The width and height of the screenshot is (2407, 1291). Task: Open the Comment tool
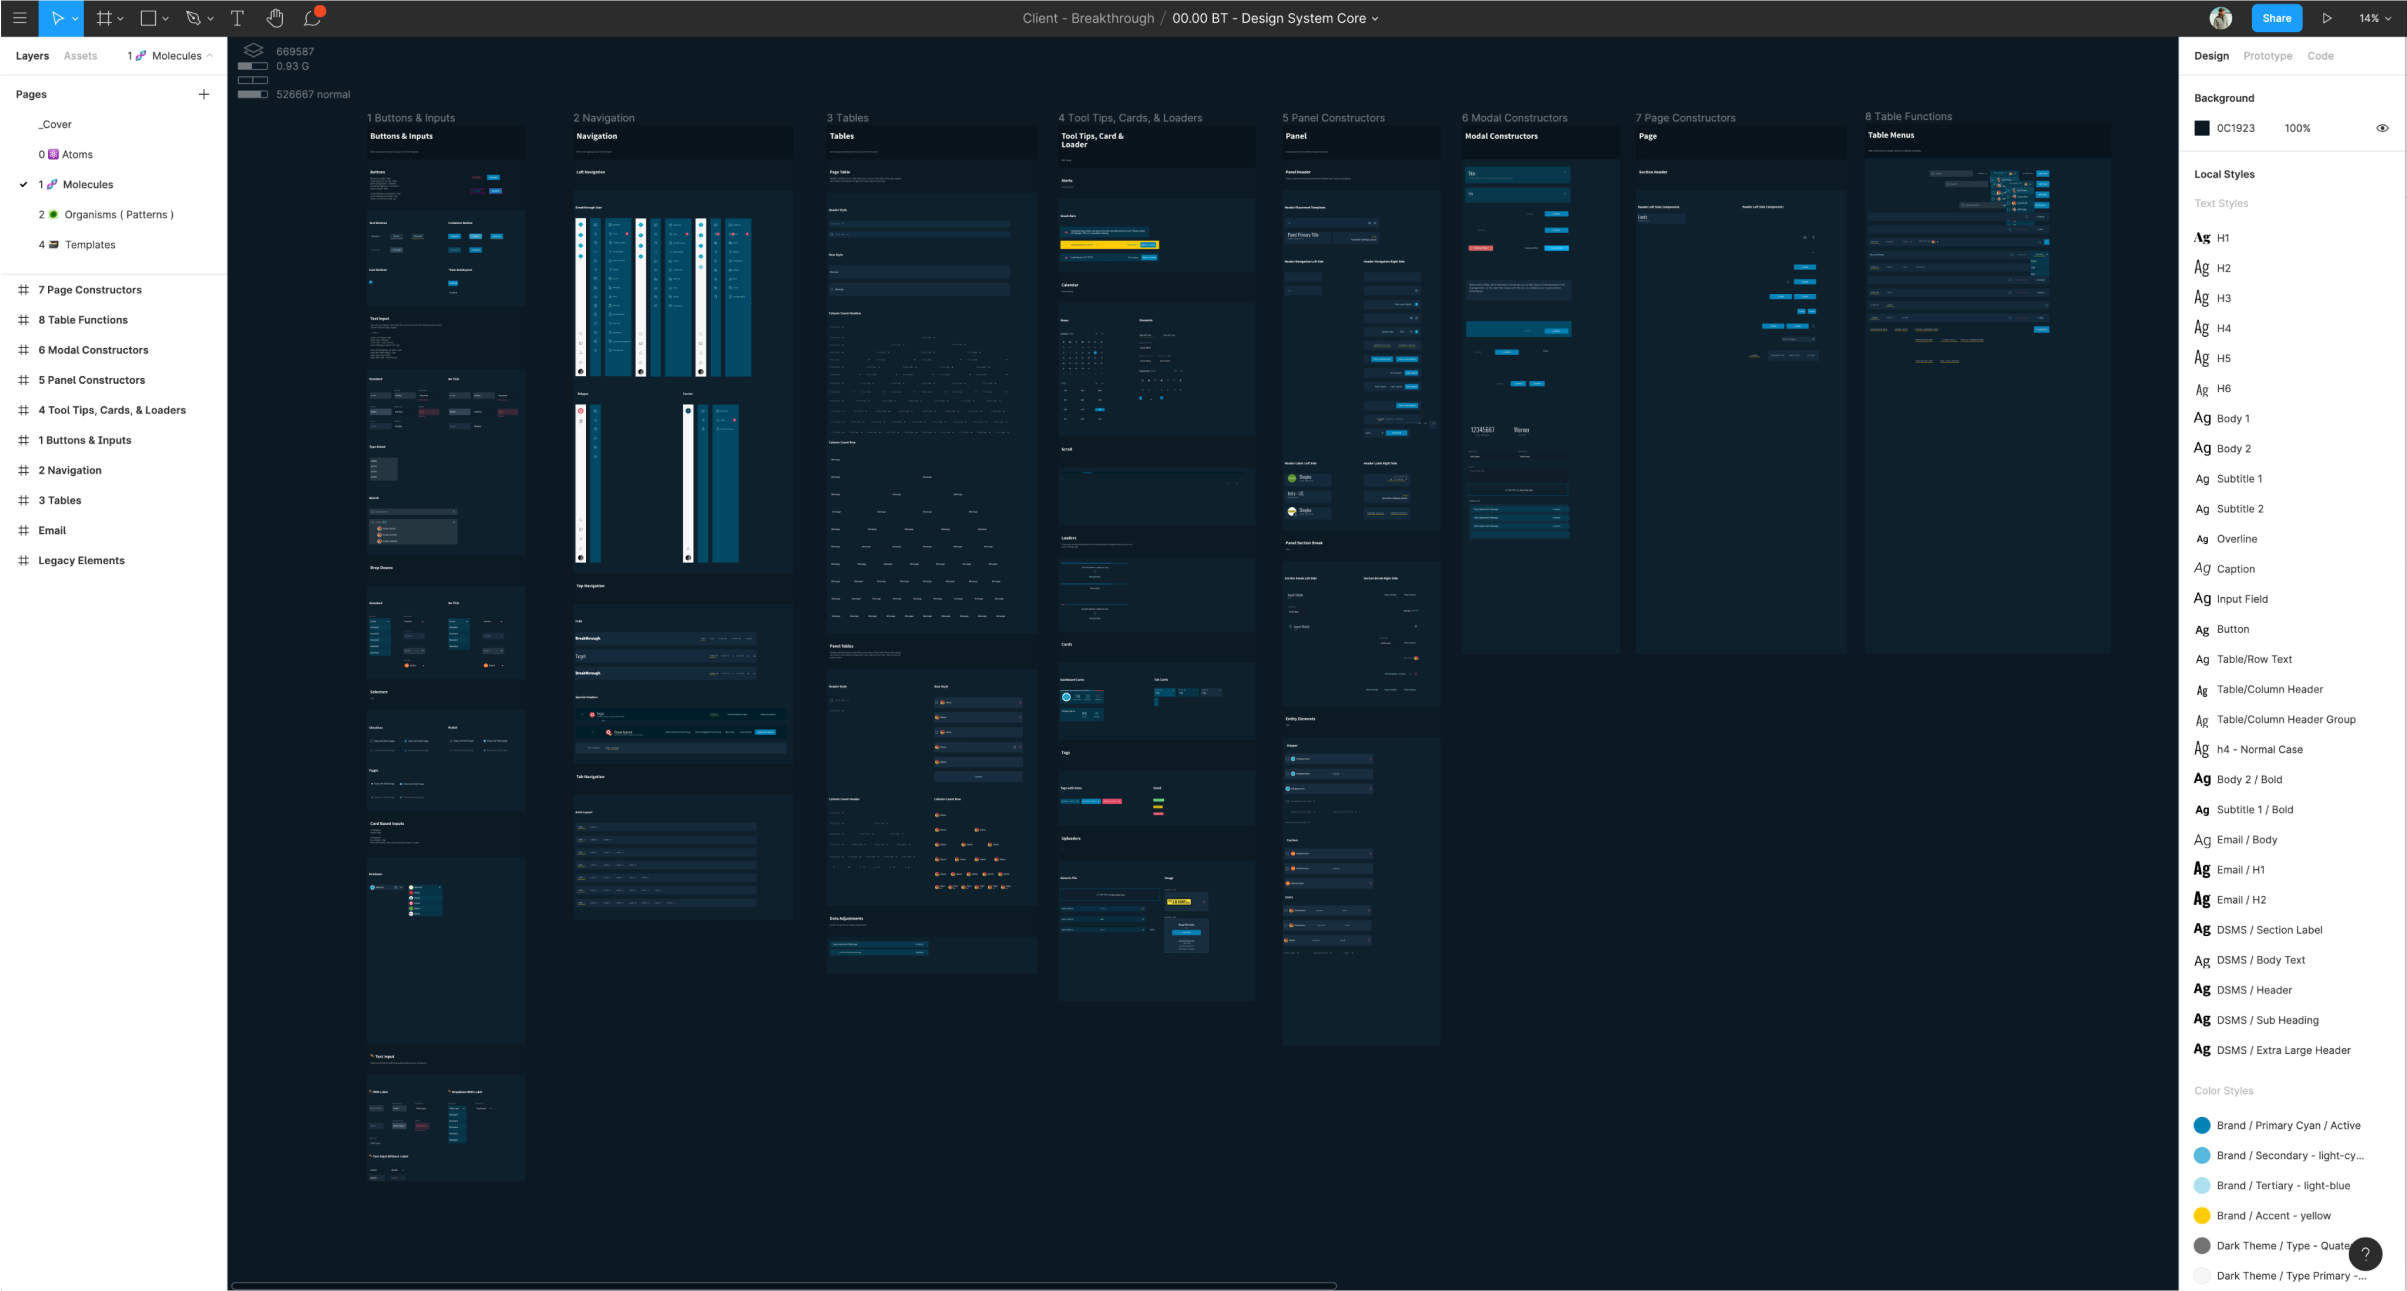click(312, 18)
